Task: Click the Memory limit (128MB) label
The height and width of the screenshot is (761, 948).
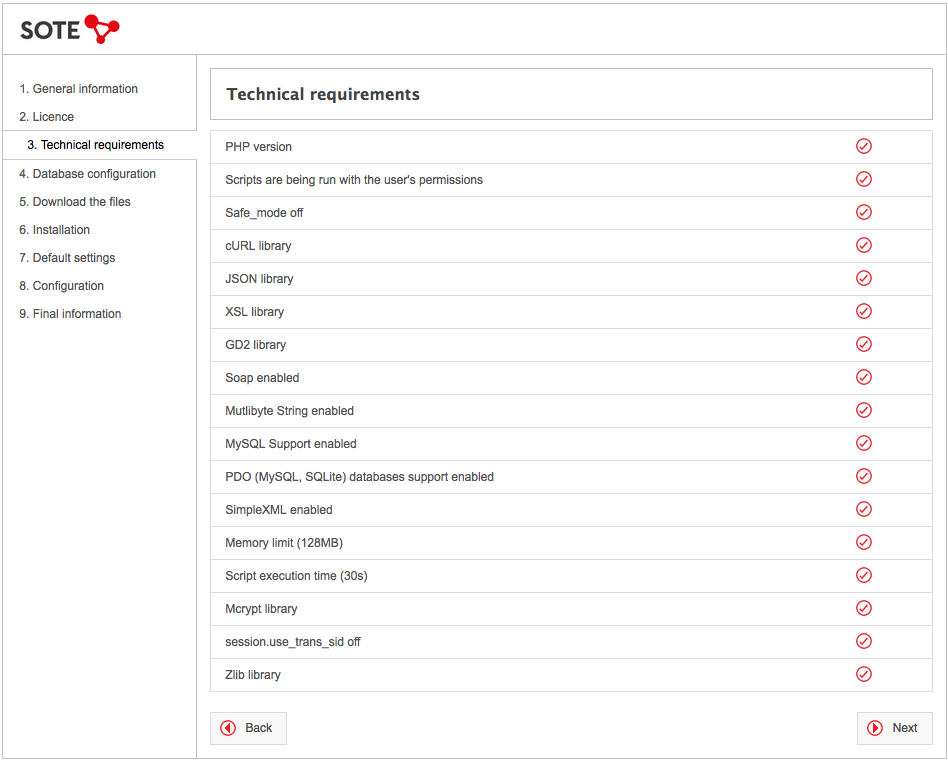Action: coord(284,543)
